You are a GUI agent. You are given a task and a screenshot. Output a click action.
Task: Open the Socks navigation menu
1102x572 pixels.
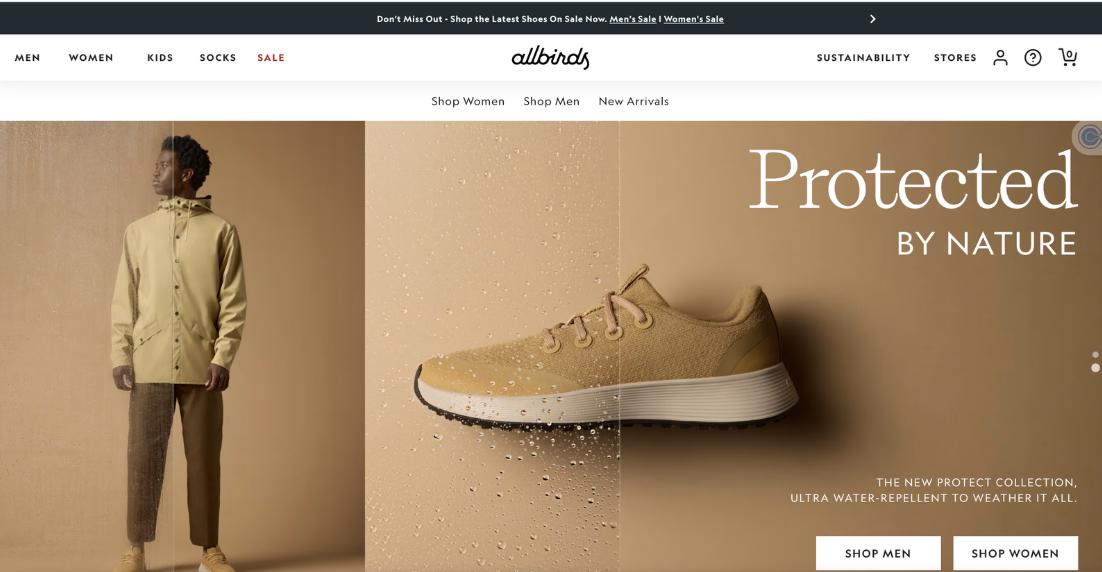pos(218,58)
